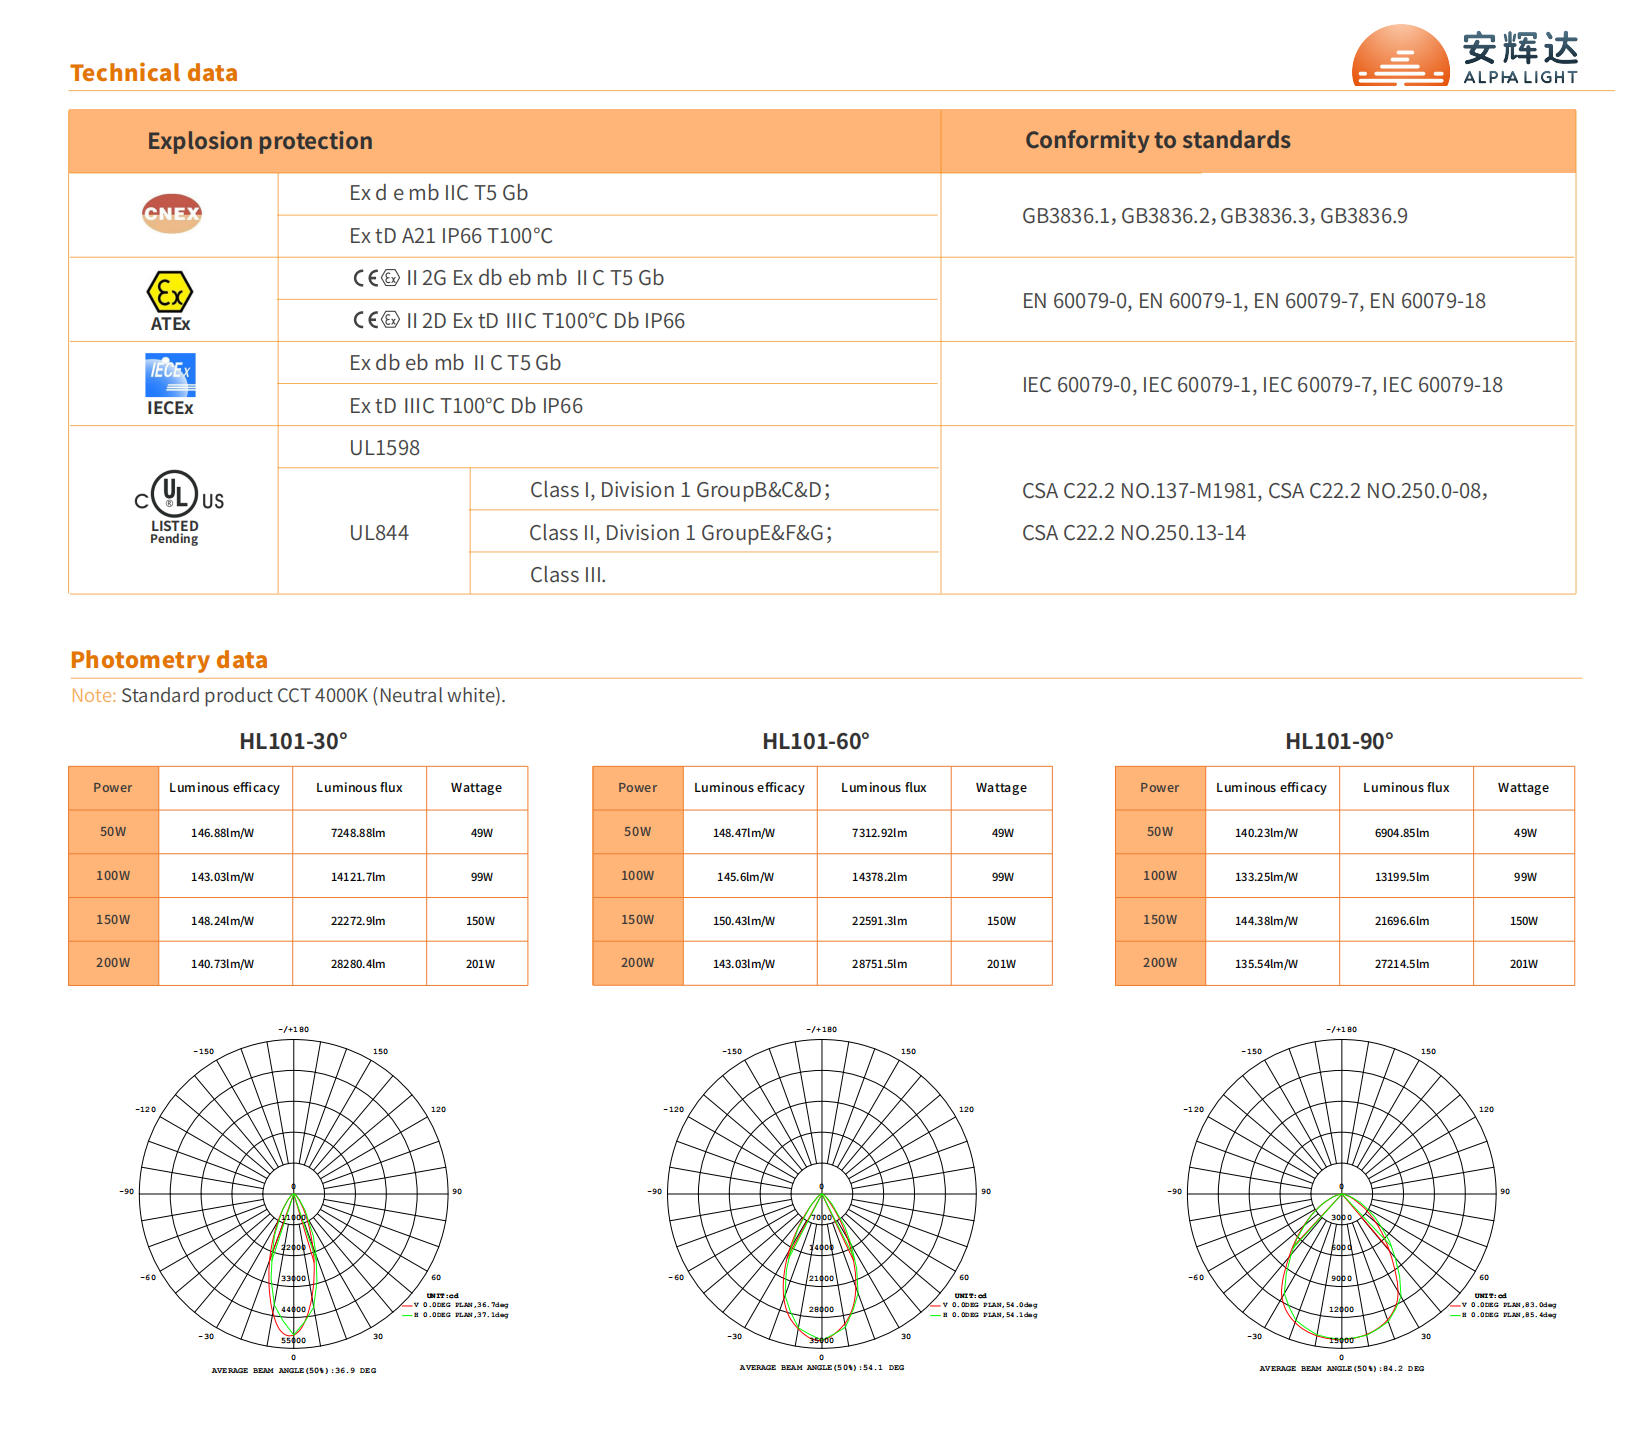Click the Photometry data section heading
Viewport: 1644px width, 1430px height.
click(x=169, y=660)
